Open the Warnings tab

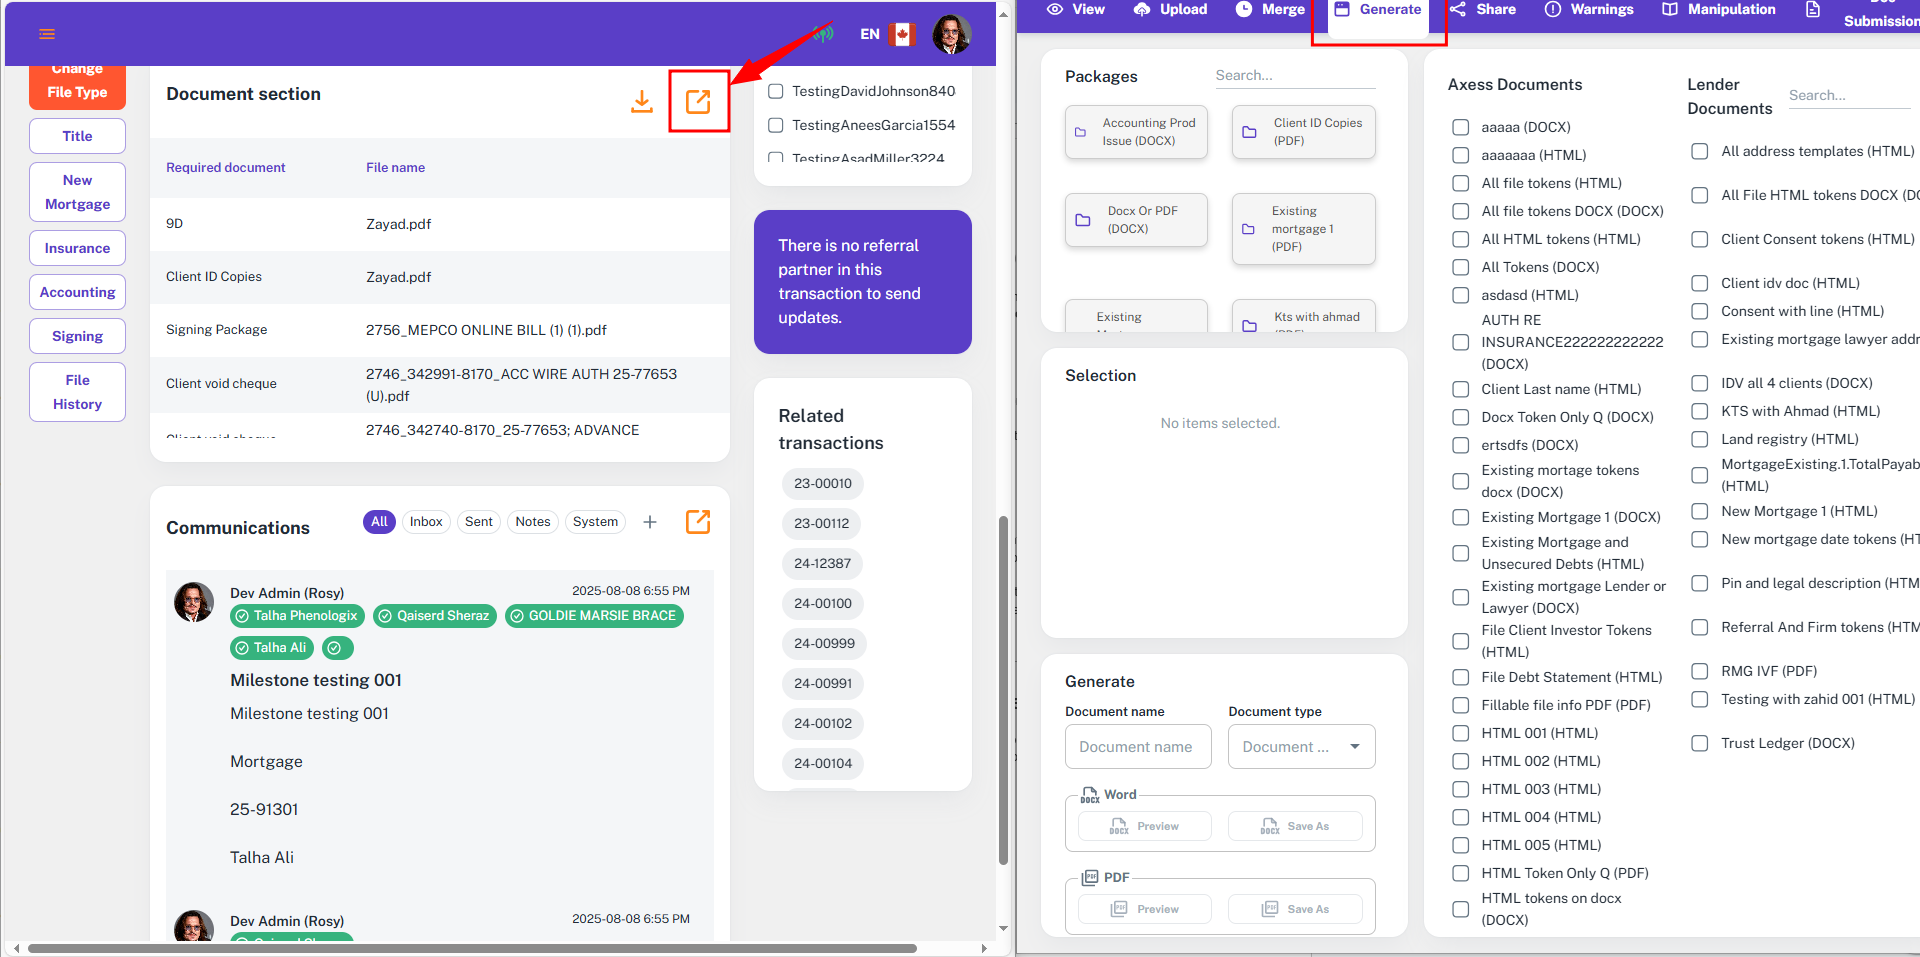(x=1589, y=10)
